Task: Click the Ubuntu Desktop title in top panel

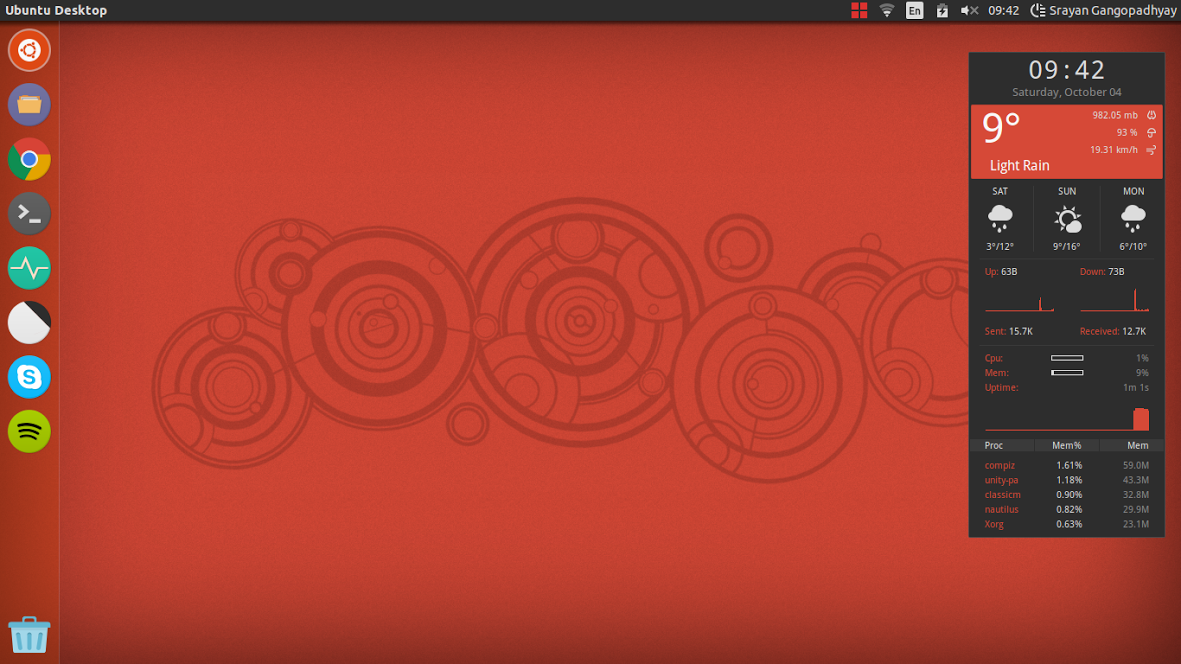Action: tap(56, 11)
